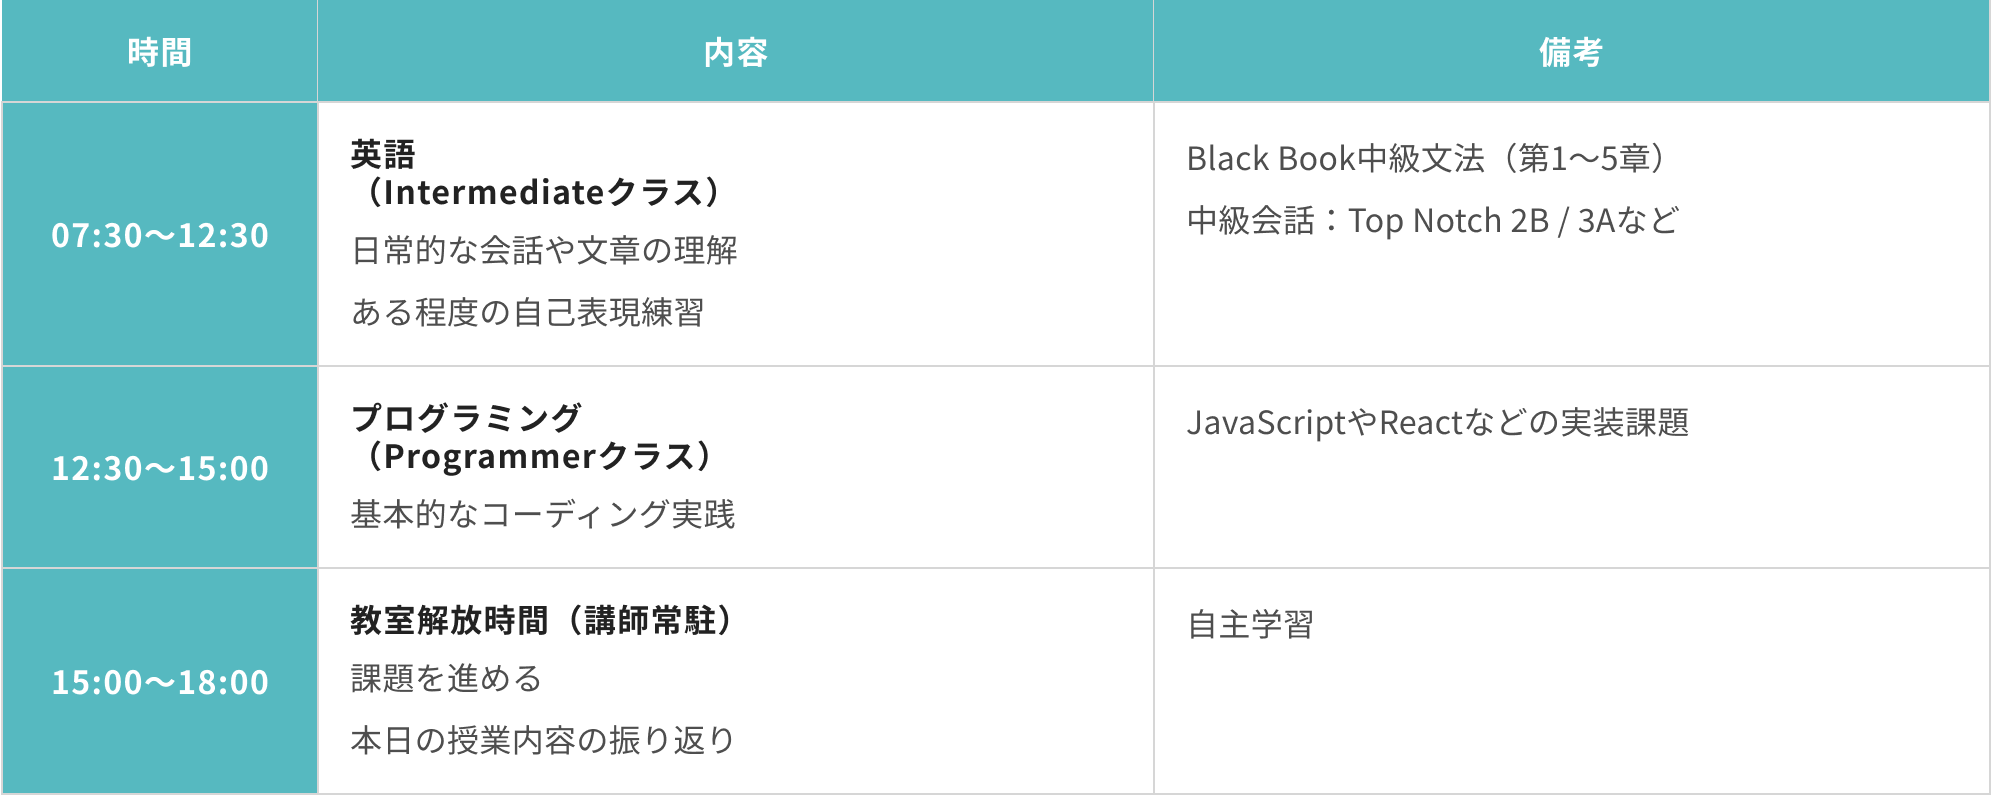Image resolution: width=1991 pixels, height=795 pixels.
Task: Select the text 日常的な会話や文章の理解
Action: [x=544, y=250]
